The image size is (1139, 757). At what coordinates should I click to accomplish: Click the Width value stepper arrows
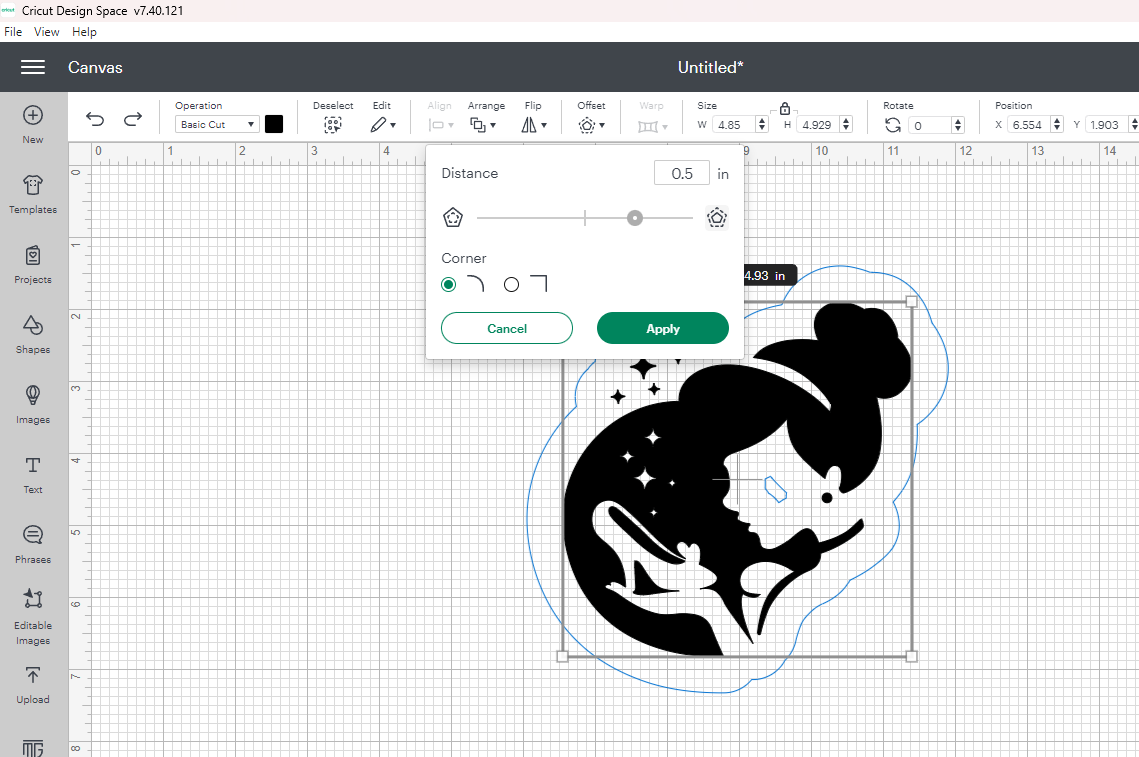pyautogui.click(x=762, y=125)
